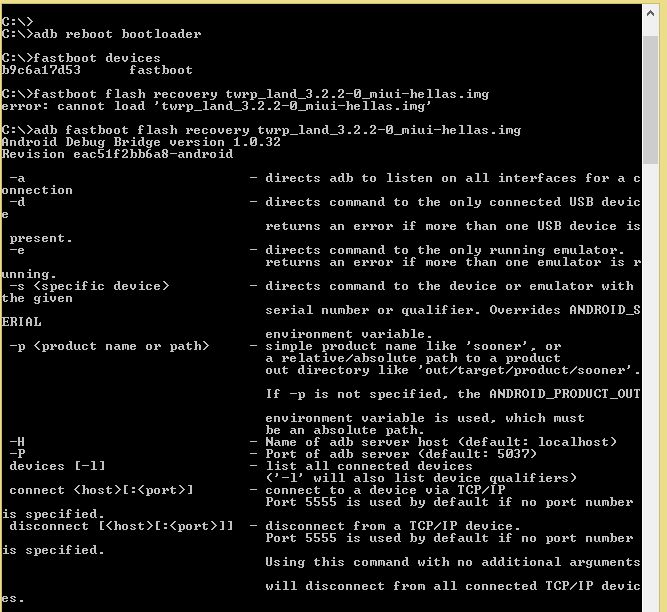Screen dimensions: 667x612
Task: Click the device serial b9c6a17d53
Action: click(x=41, y=70)
